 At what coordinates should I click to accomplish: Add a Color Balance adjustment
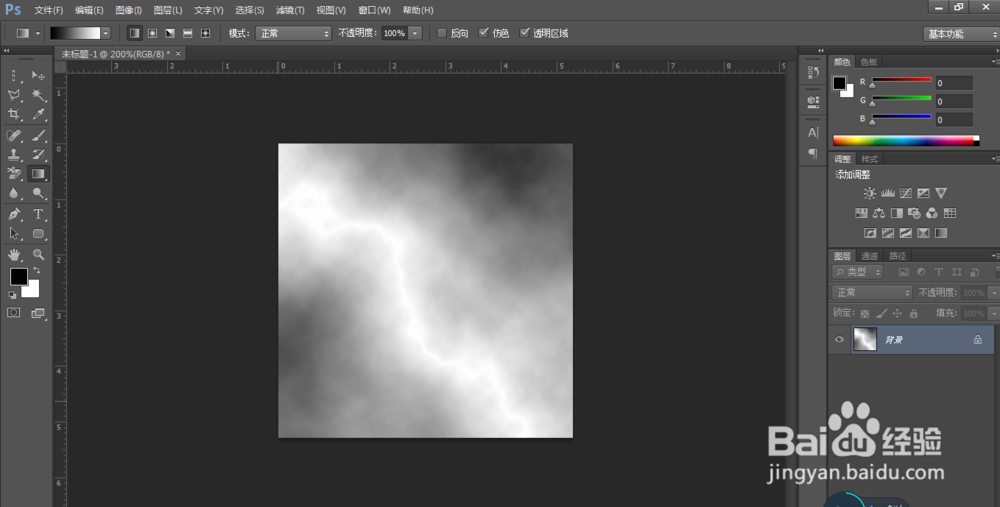pos(879,213)
